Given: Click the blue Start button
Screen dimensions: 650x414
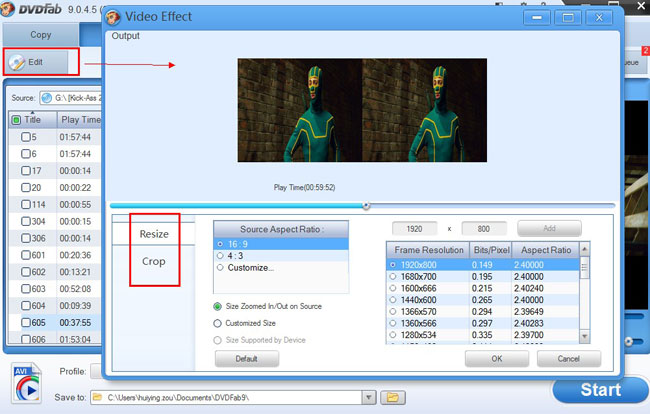Looking at the screenshot, I should (600, 390).
